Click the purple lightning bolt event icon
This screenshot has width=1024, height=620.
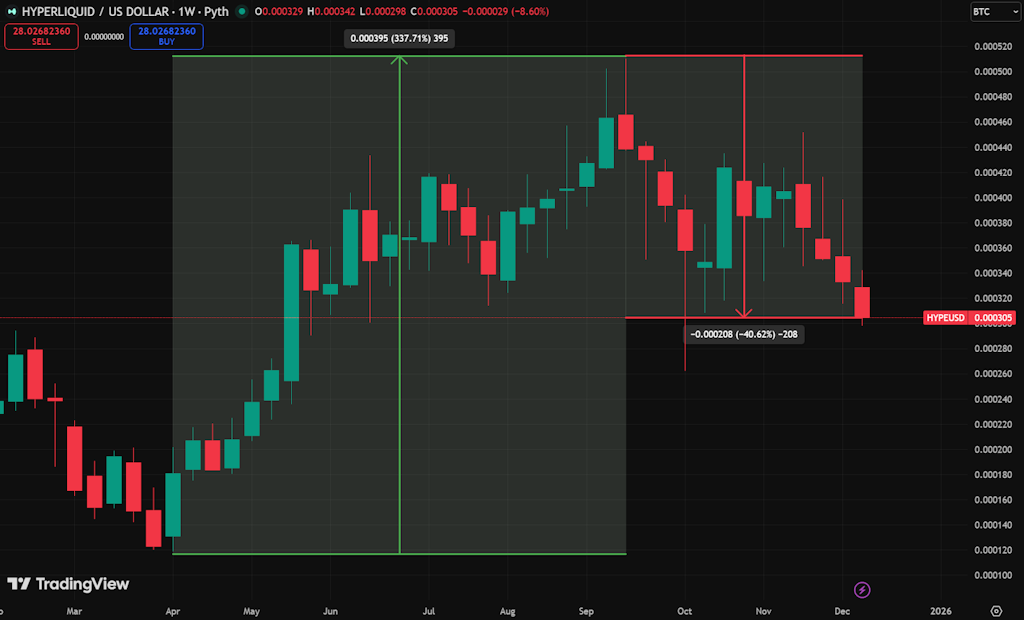pos(862,590)
